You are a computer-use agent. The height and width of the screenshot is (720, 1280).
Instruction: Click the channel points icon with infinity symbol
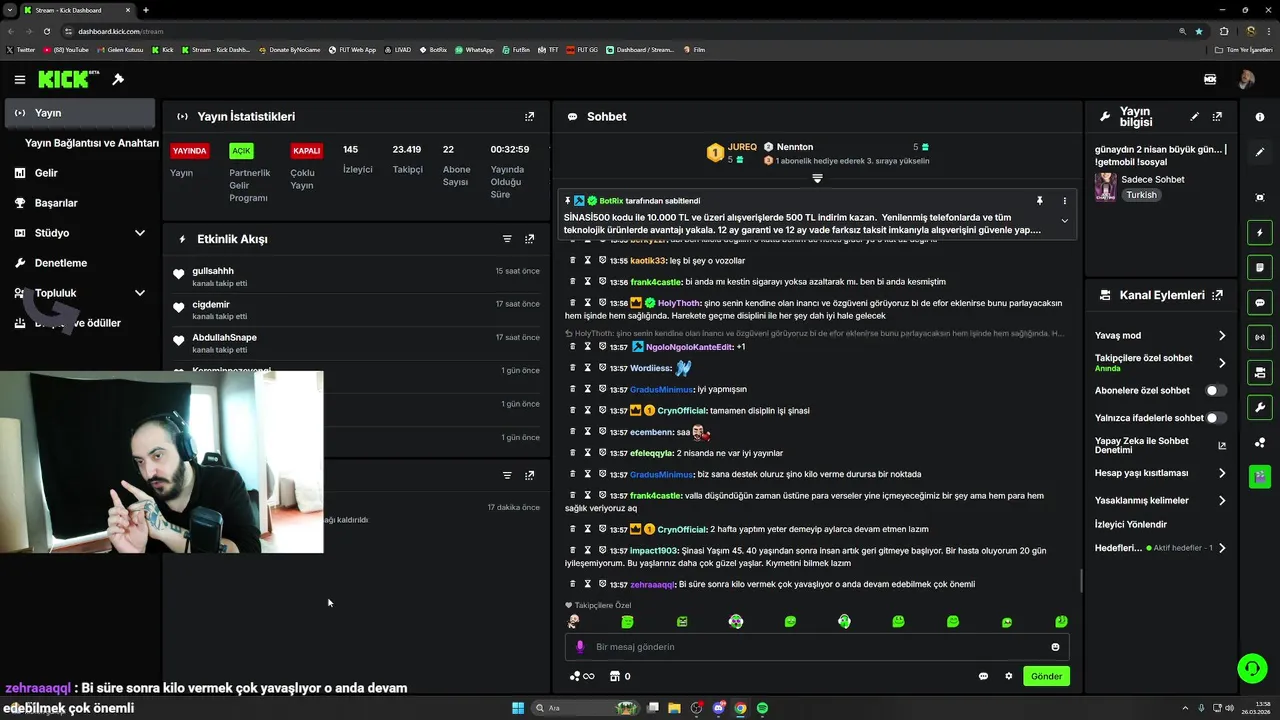(582, 676)
